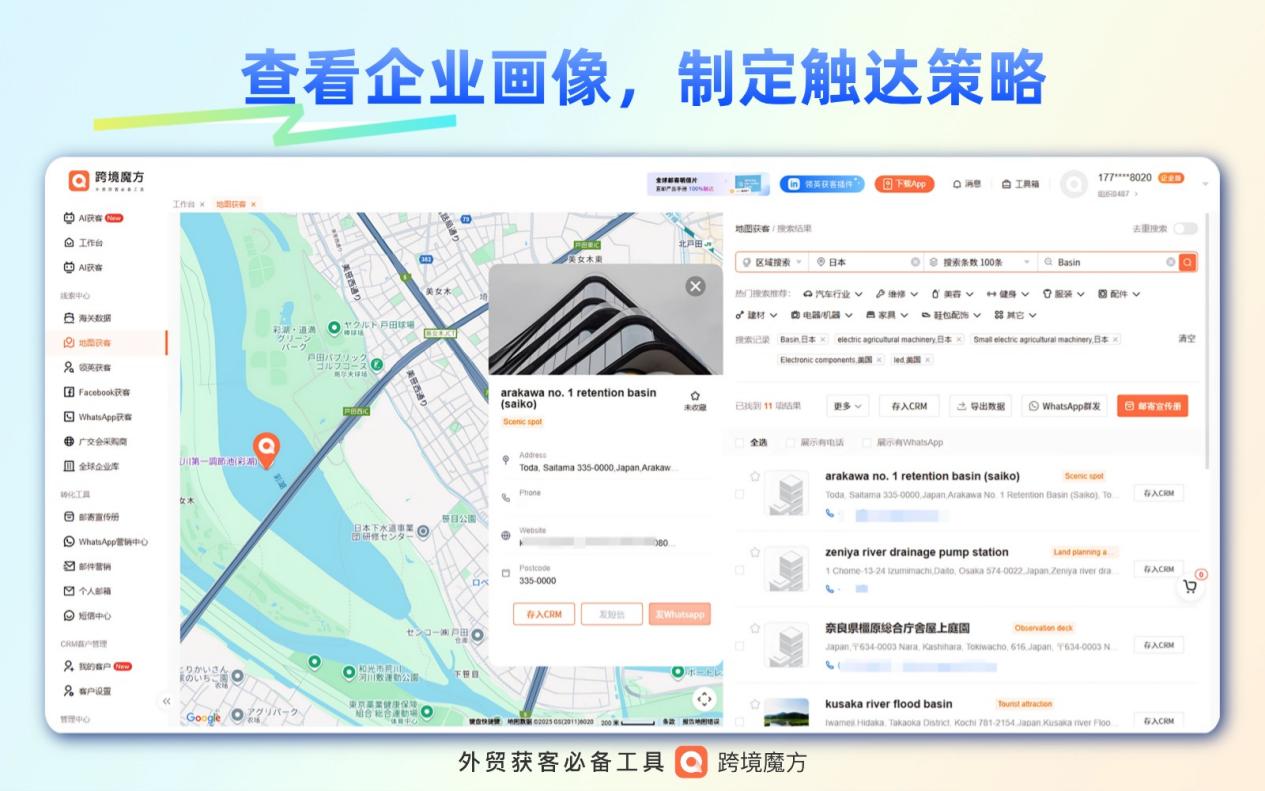The width and height of the screenshot is (1265, 791).
Task: Open 邮客宣传册 in the sidebar
Action: tap(91, 517)
